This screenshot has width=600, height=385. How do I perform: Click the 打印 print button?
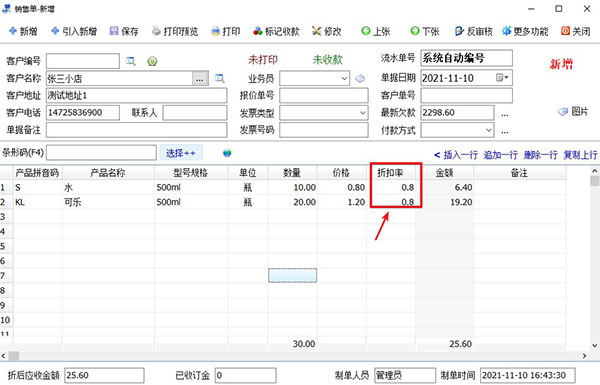tap(225, 31)
